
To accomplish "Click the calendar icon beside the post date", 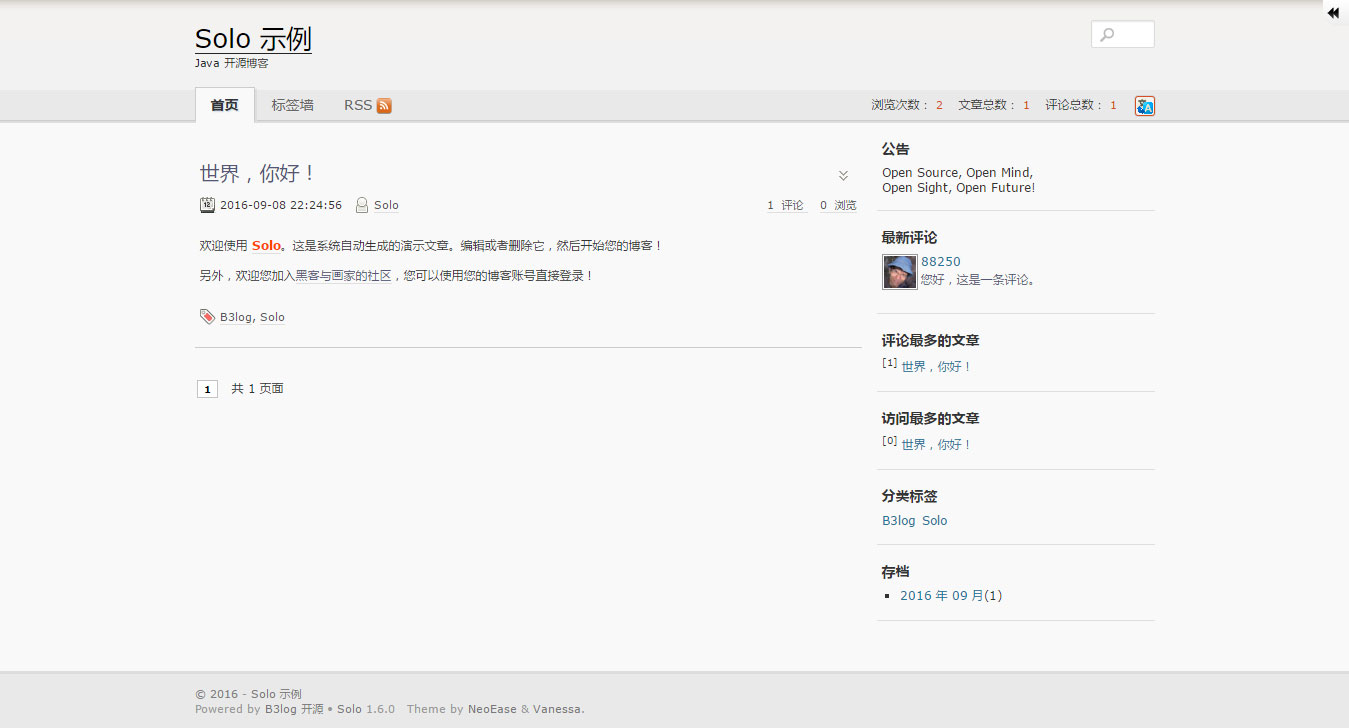I will pyautogui.click(x=207, y=205).
